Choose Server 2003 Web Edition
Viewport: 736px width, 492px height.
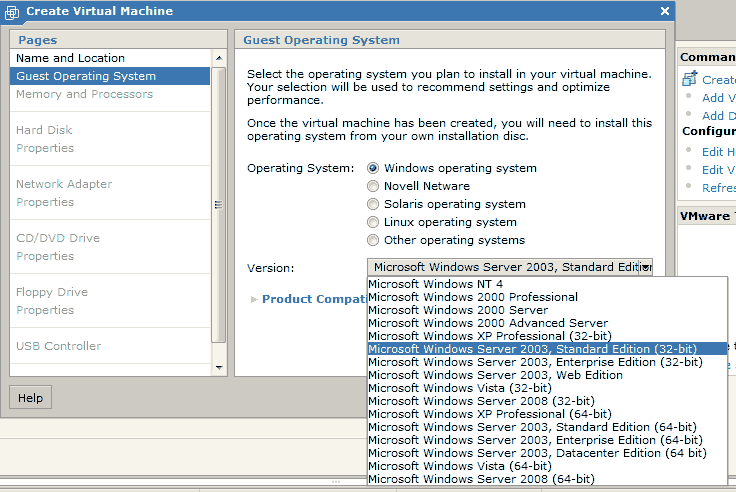(547, 375)
